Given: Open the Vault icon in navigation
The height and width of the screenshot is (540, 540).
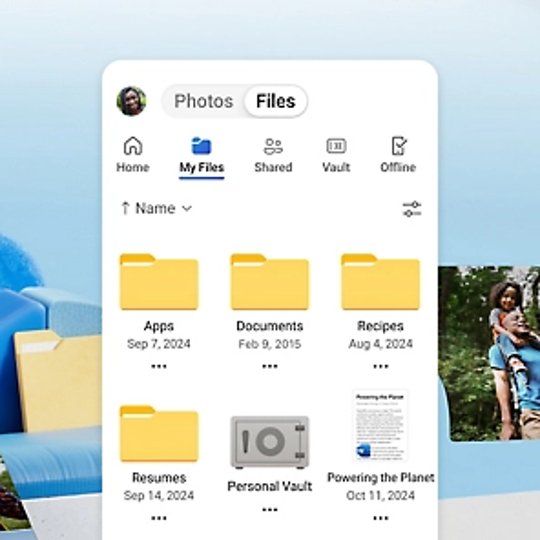Looking at the screenshot, I should pos(336,146).
